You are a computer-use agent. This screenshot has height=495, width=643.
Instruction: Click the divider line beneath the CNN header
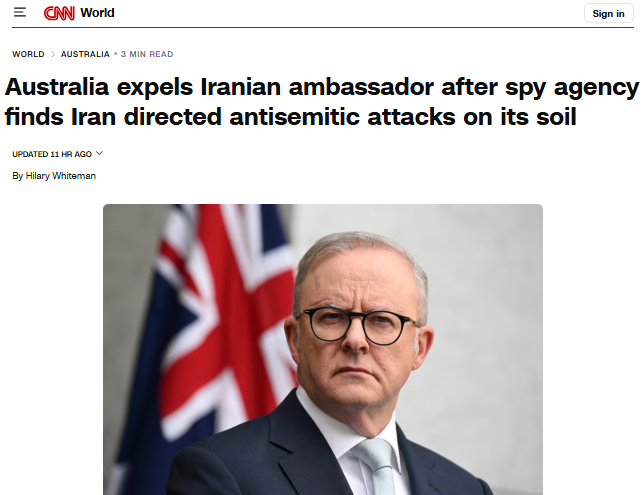(323, 27)
